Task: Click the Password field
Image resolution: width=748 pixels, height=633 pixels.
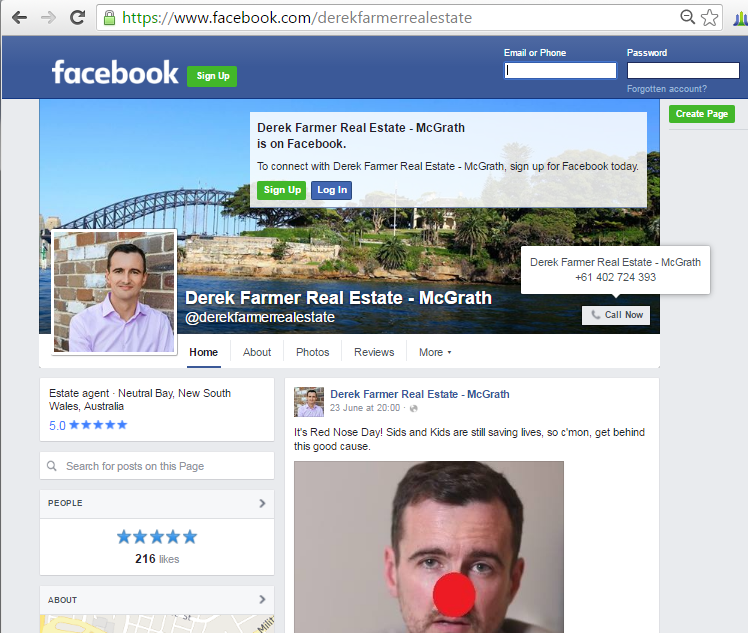Action: (x=683, y=71)
